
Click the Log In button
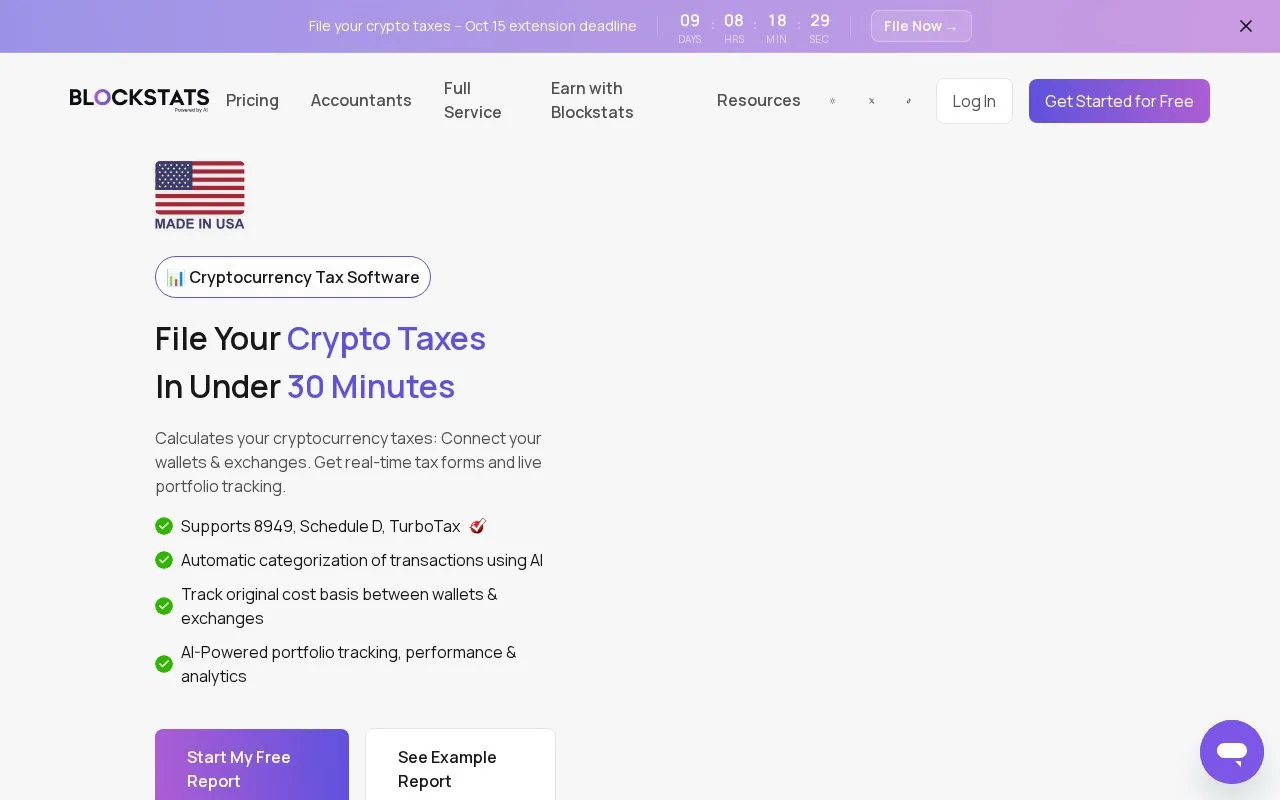click(x=974, y=101)
